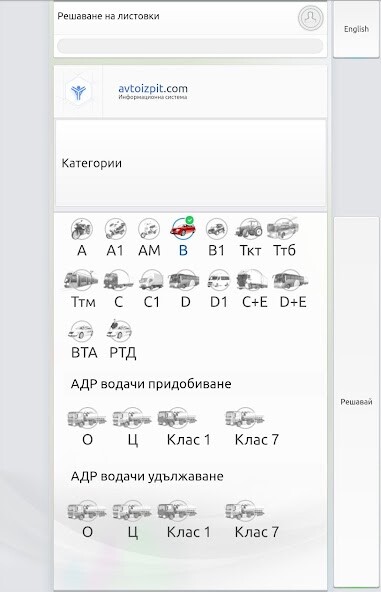Click the Решаване на листовки title
This screenshot has width=381, height=592.
[x=108, y=16]
